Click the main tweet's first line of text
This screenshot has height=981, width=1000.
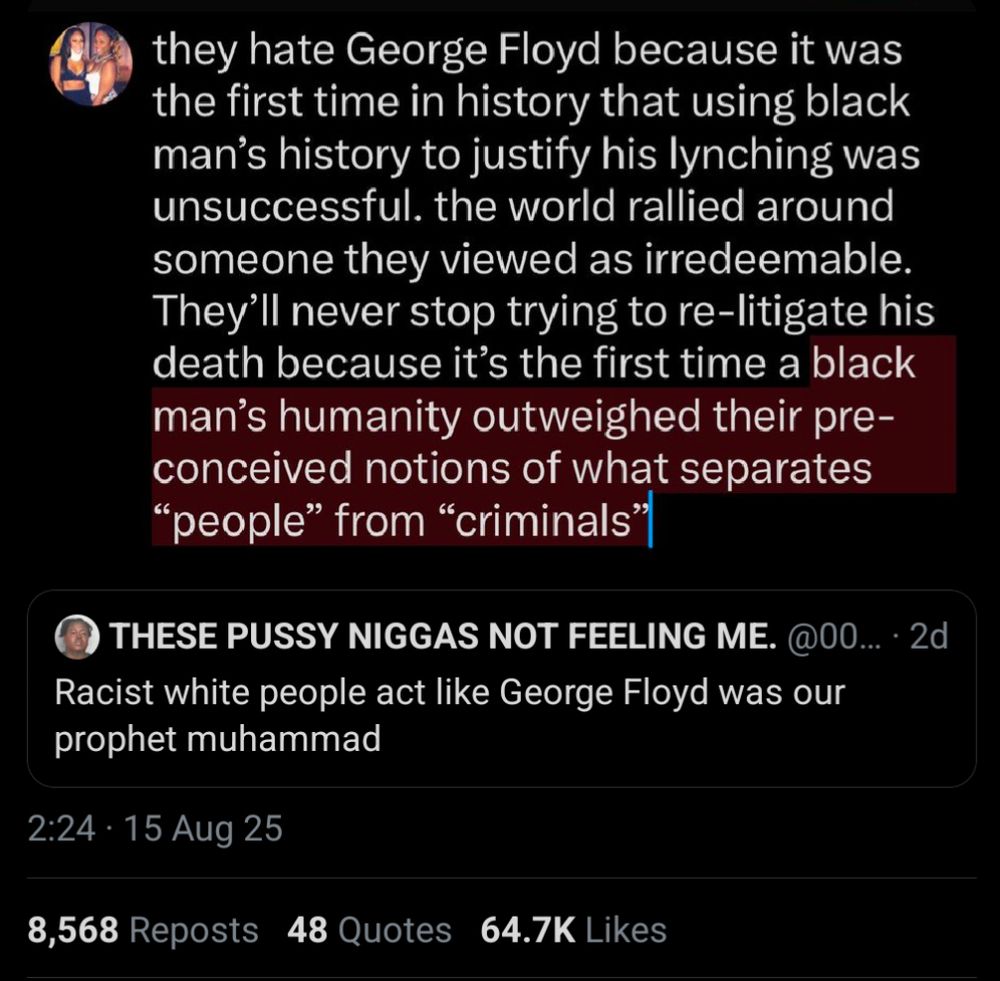click(x=527, y=51)
